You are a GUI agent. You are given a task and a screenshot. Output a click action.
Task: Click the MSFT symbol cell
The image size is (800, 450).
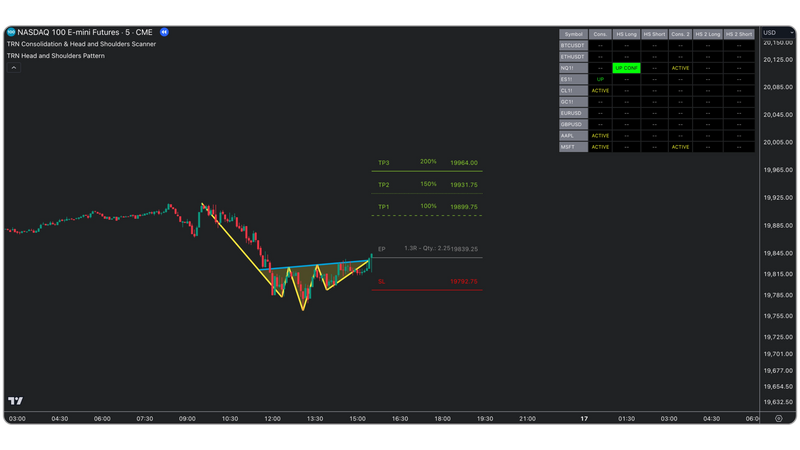(x=567, y=147)
